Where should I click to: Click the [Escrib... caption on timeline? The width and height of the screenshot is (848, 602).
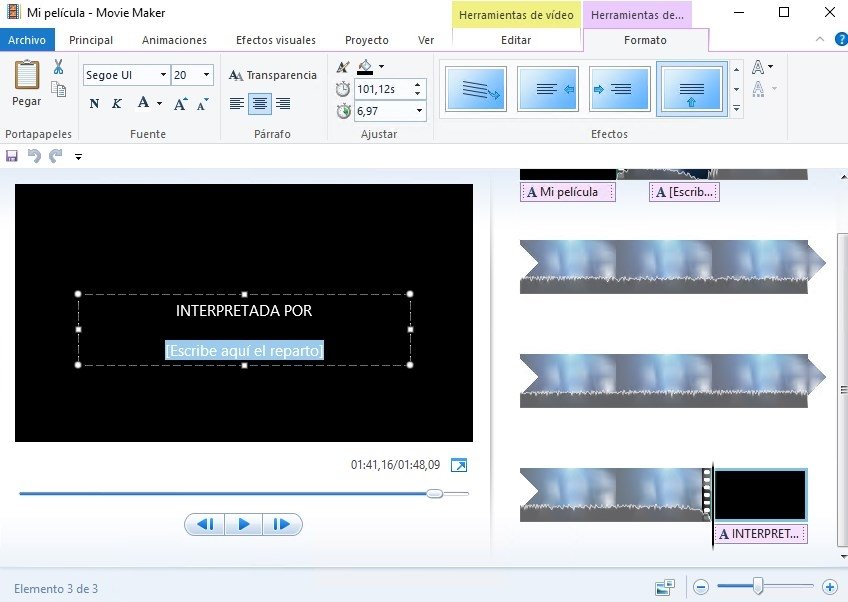[684, 192]
